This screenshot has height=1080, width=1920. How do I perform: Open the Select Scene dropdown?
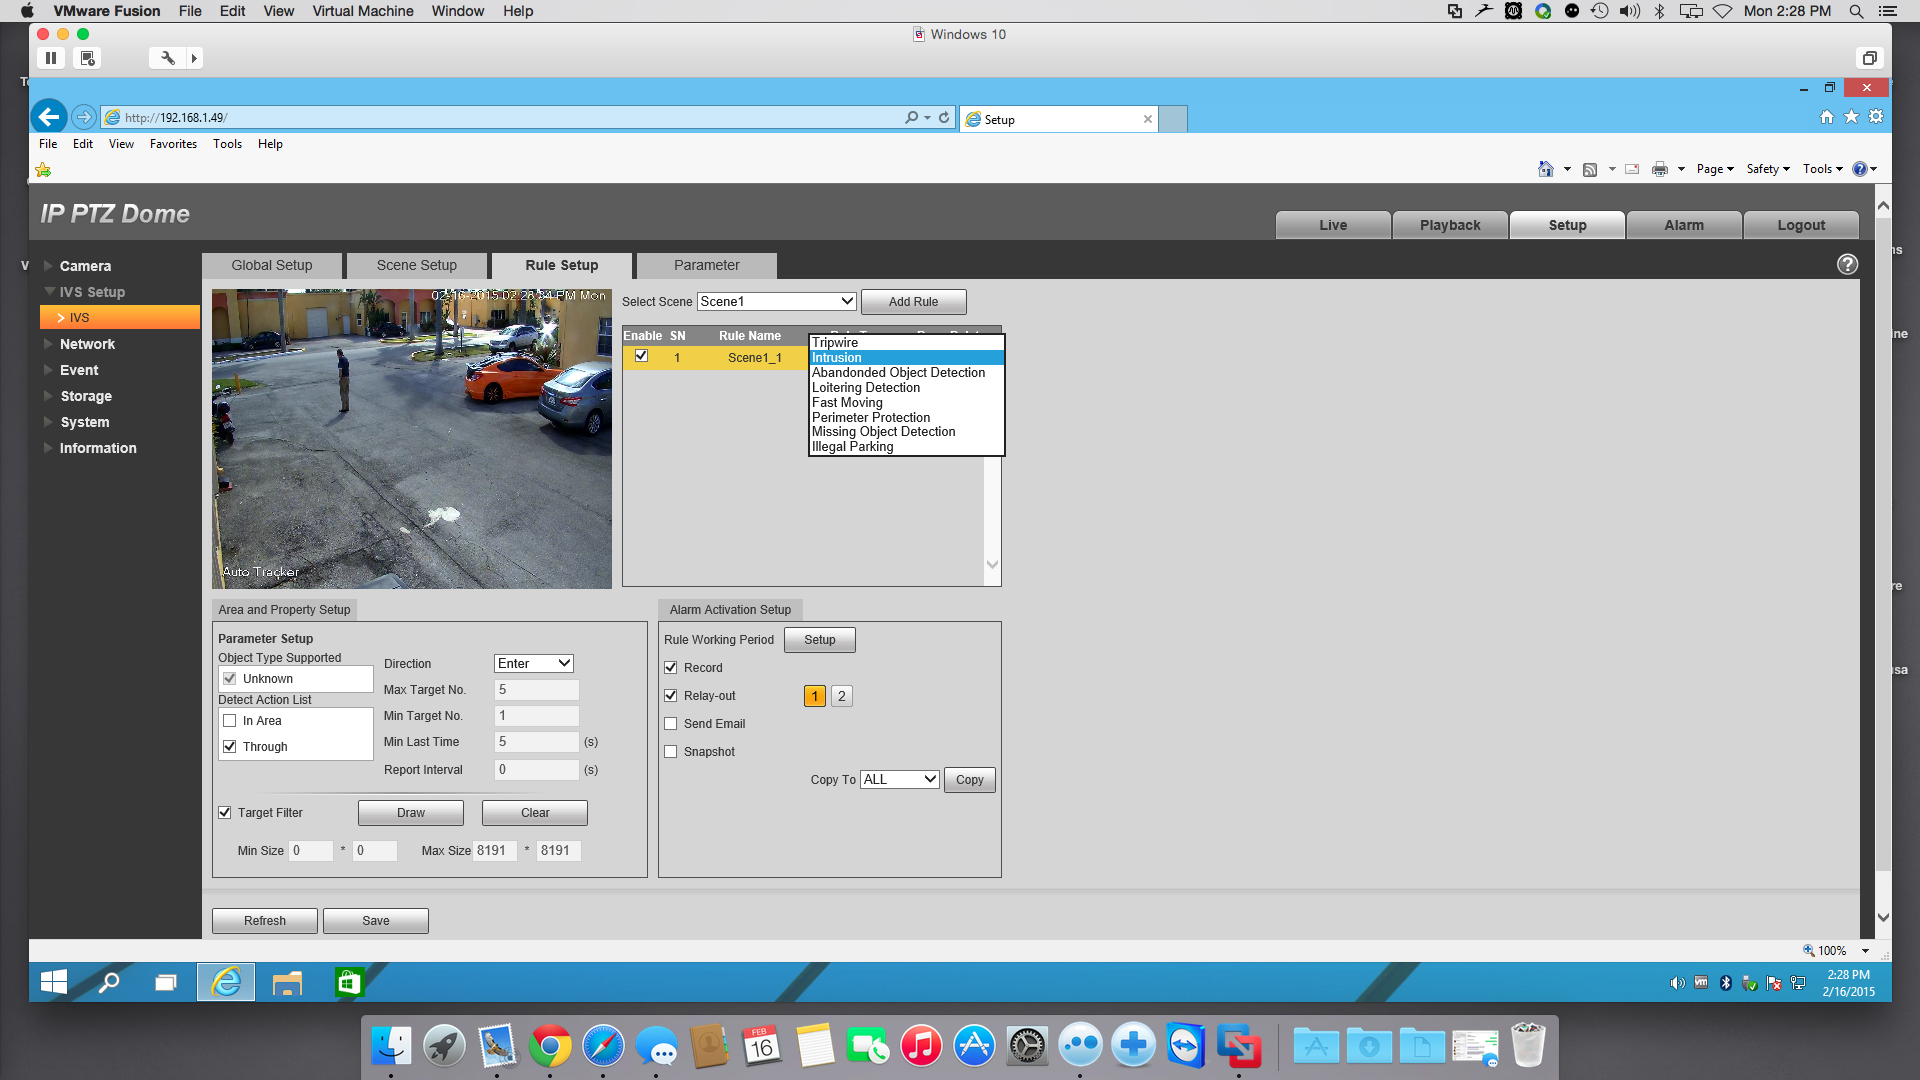[x=777, y=301]
